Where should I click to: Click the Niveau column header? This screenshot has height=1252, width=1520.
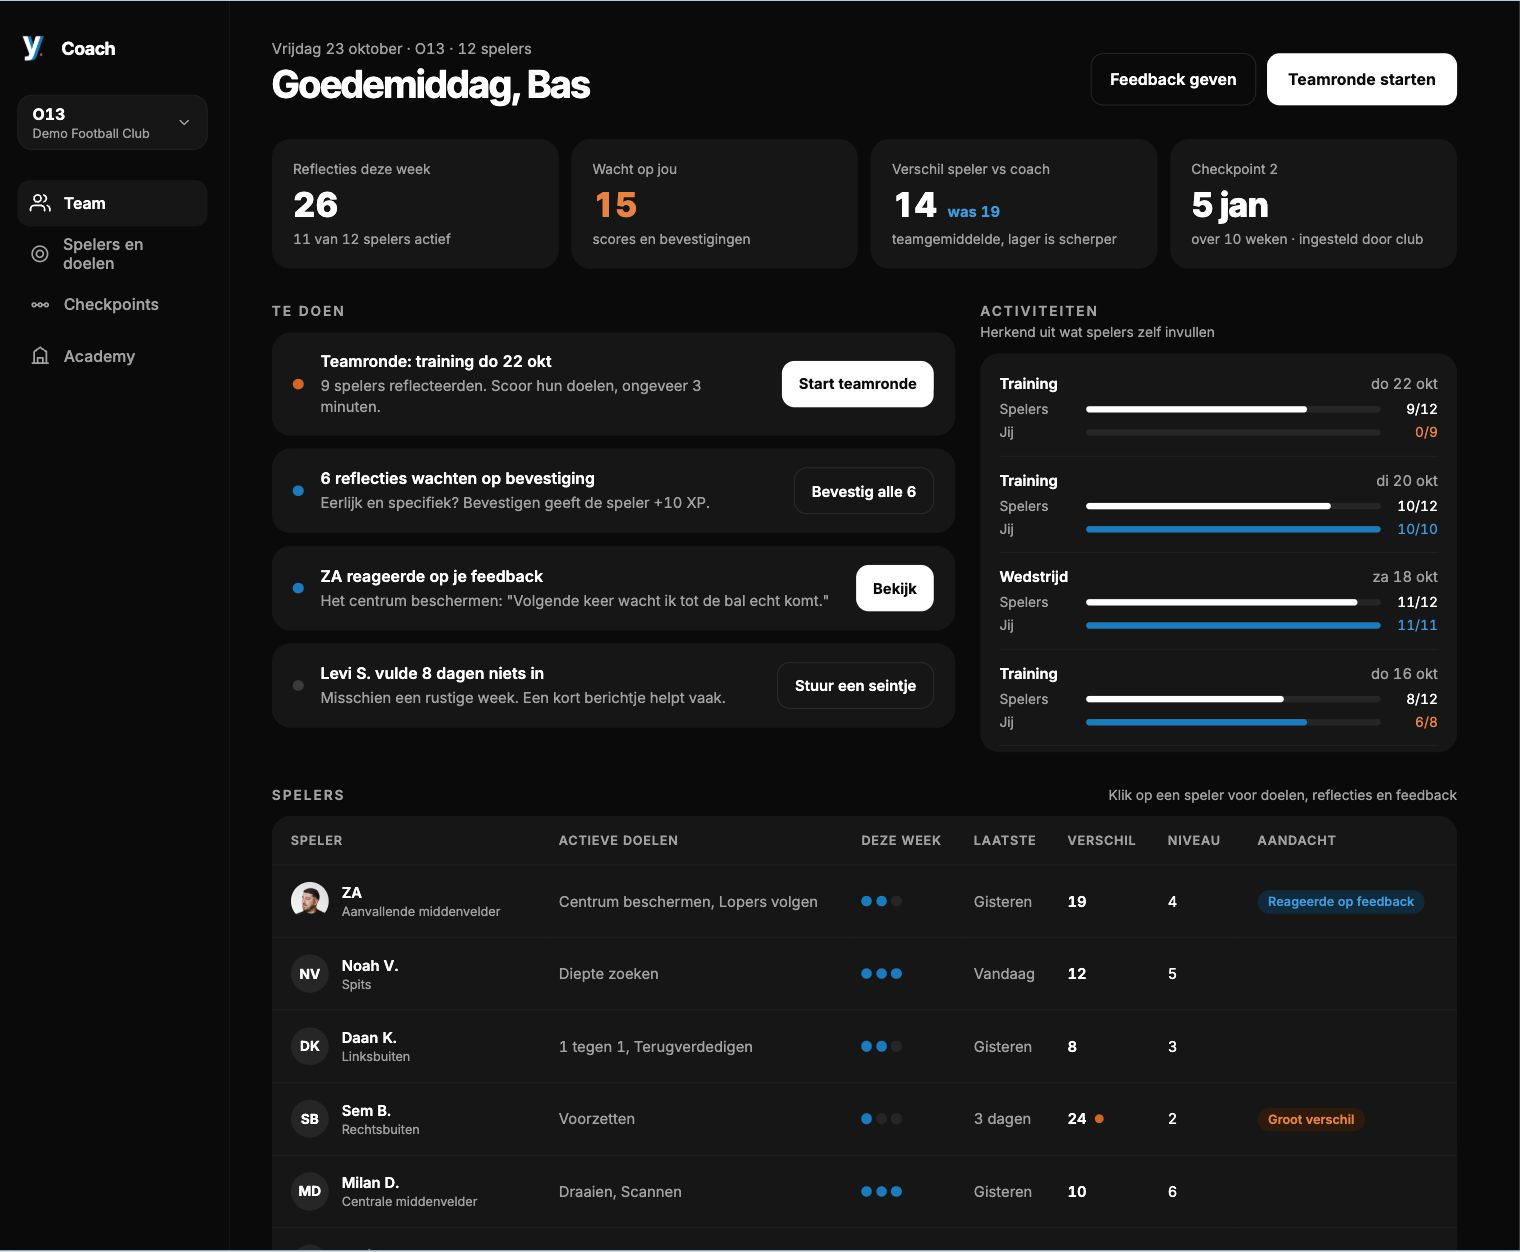(x=1193, y=840)
